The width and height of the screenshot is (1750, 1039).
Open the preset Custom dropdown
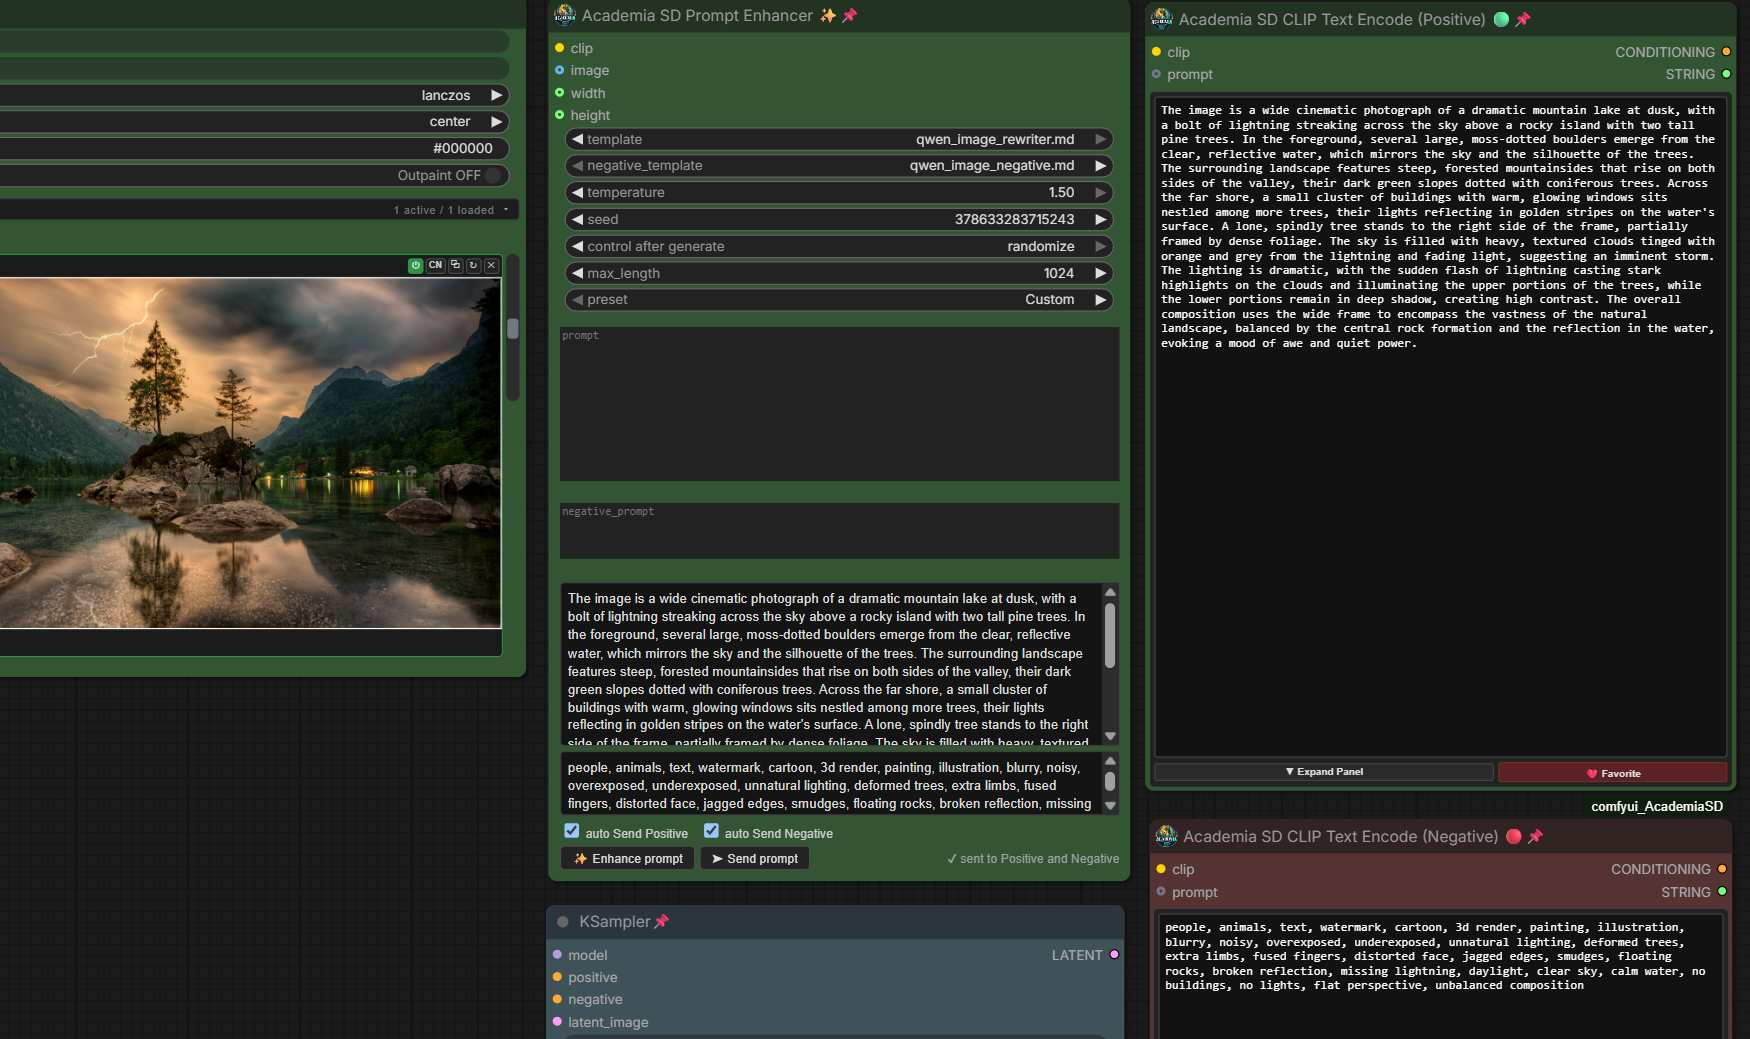[x=839, y=300]
